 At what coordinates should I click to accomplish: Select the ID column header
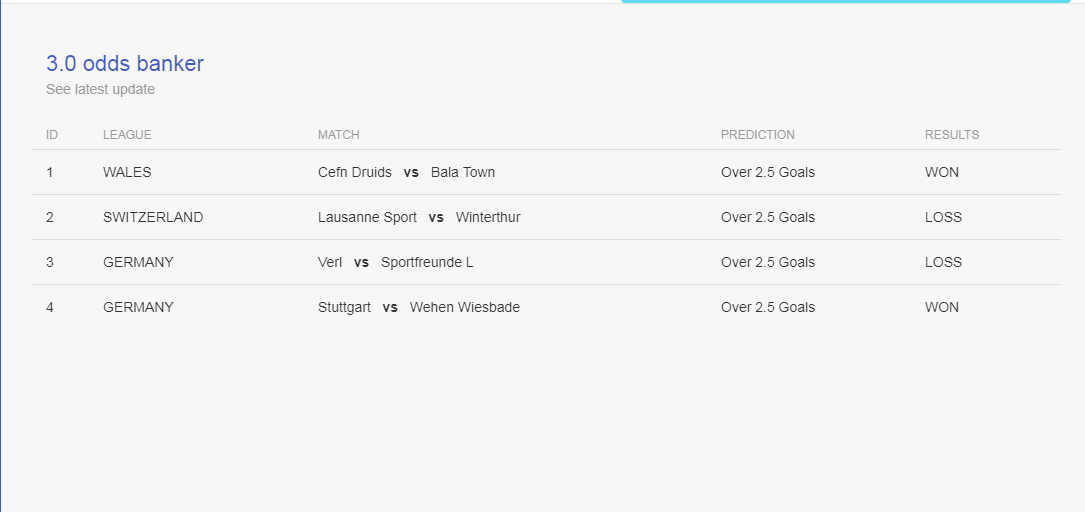52,135
